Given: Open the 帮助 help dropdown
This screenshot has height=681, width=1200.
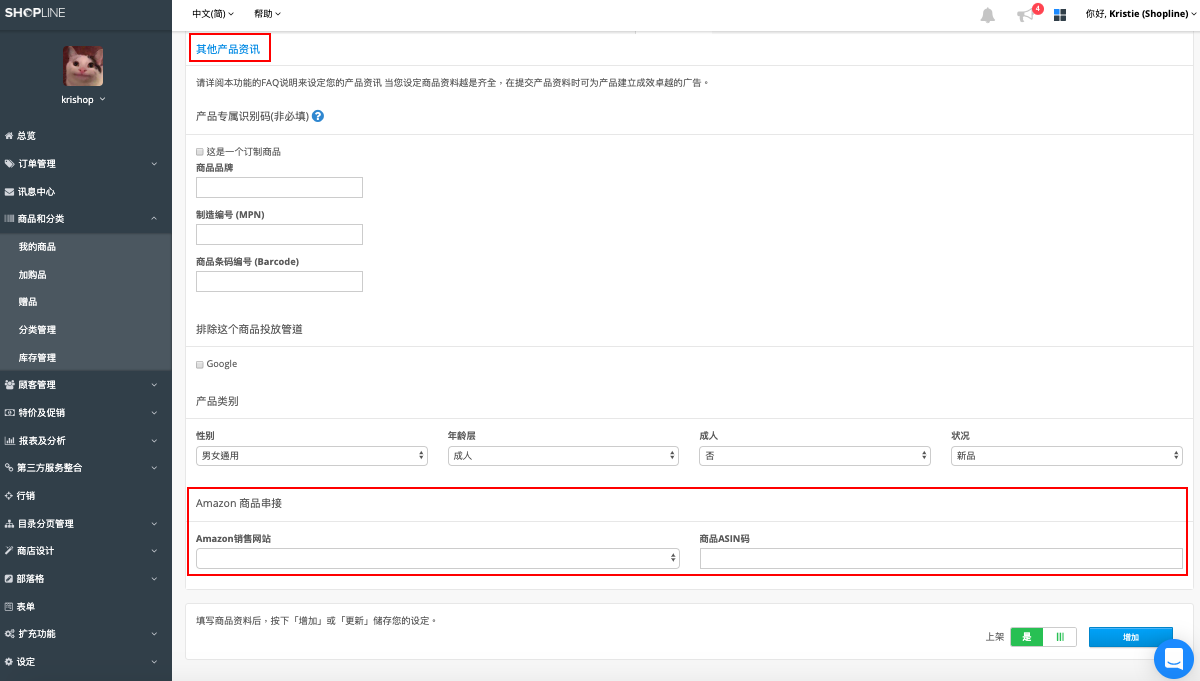Looking at the screenshot, I should (268, 14).
